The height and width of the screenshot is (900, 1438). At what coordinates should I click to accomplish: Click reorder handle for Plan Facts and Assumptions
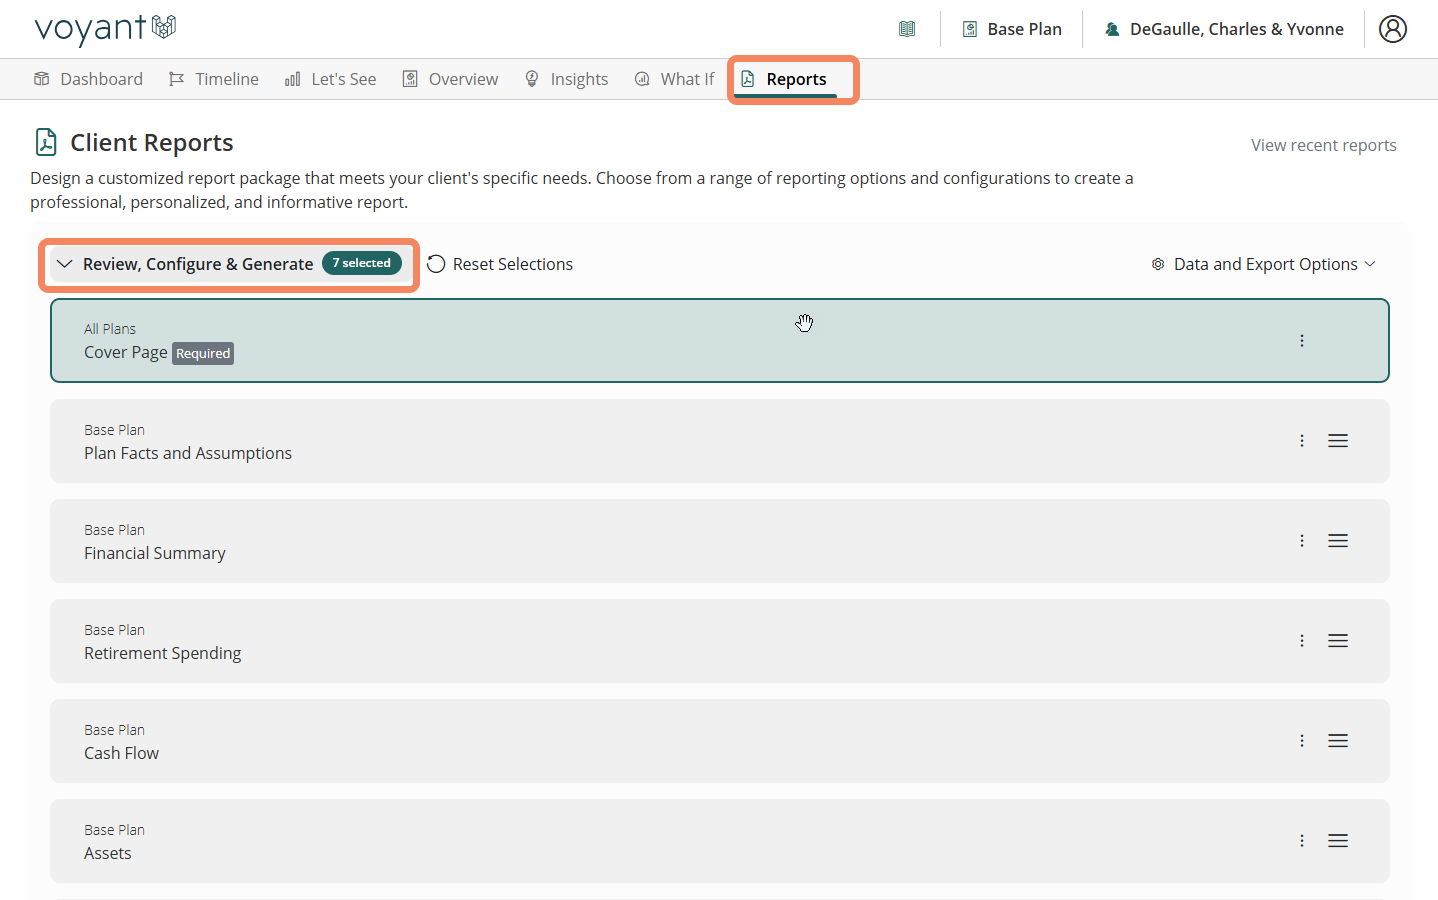[1337, 441]
